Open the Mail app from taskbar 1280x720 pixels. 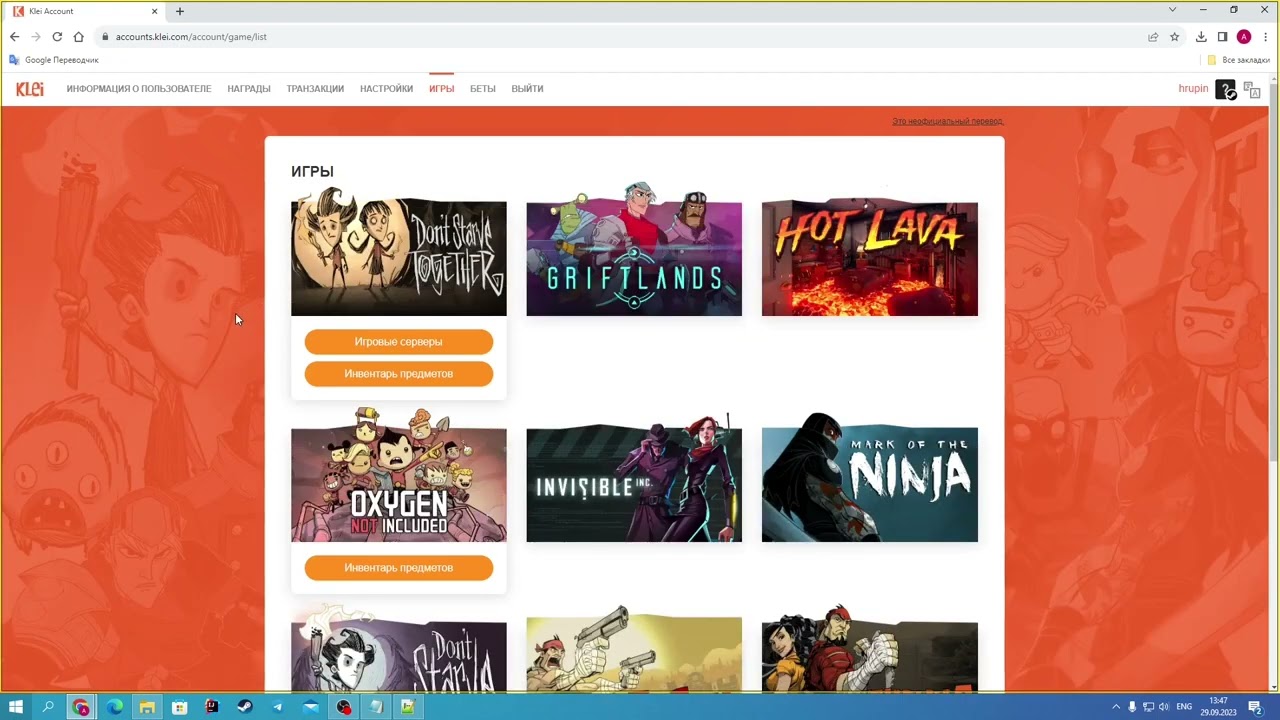(310, 707)
